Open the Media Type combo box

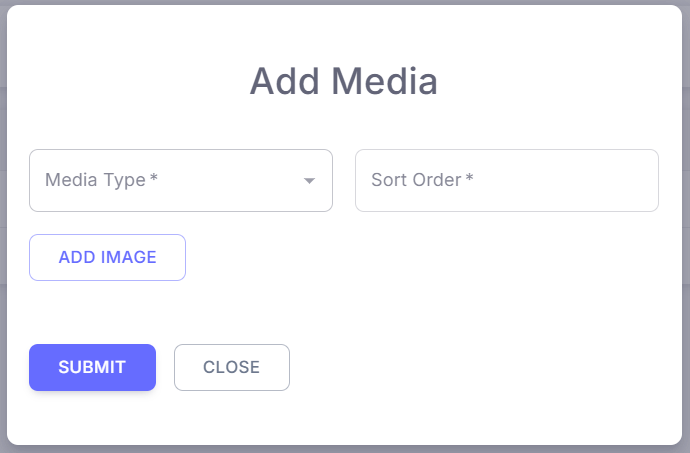point(180,181)
